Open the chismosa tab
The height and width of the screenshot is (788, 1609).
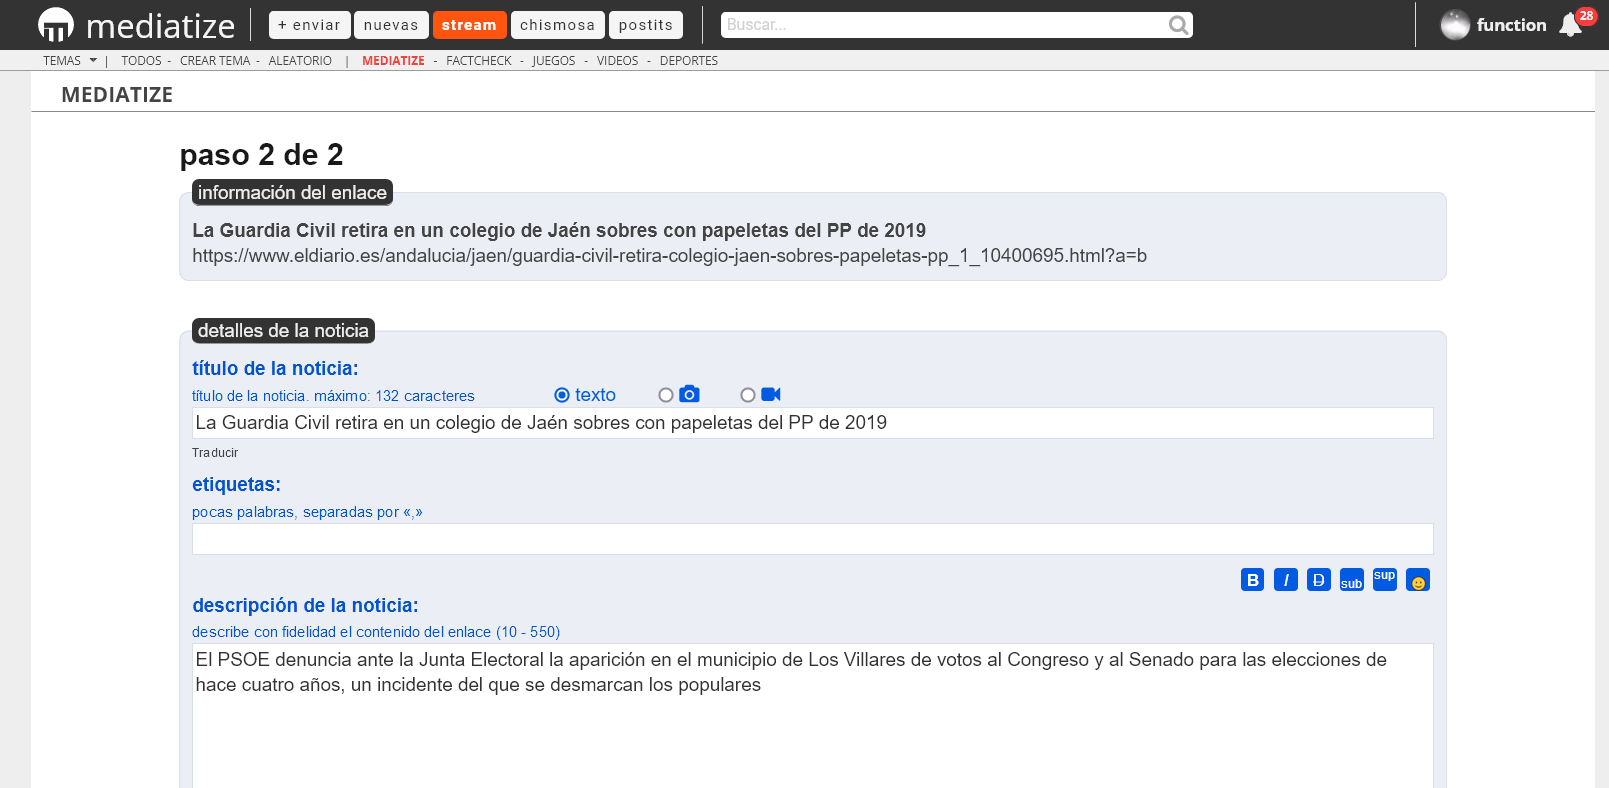click(558, 25)
